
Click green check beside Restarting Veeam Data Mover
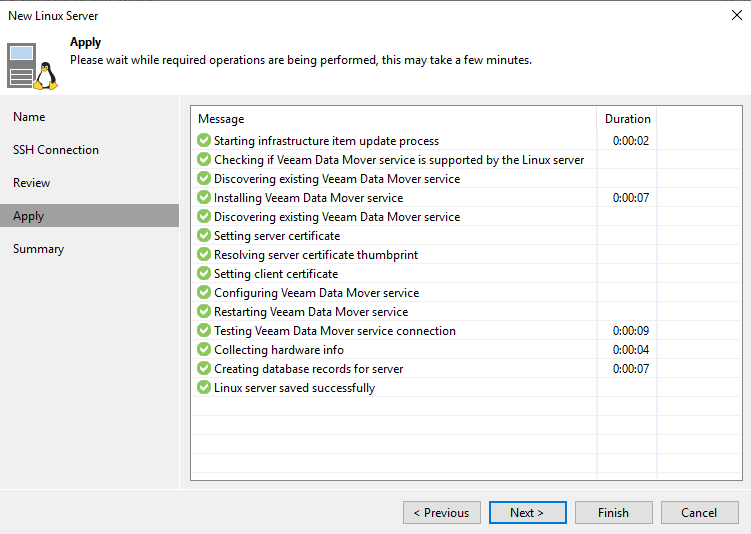click(204, 311)
